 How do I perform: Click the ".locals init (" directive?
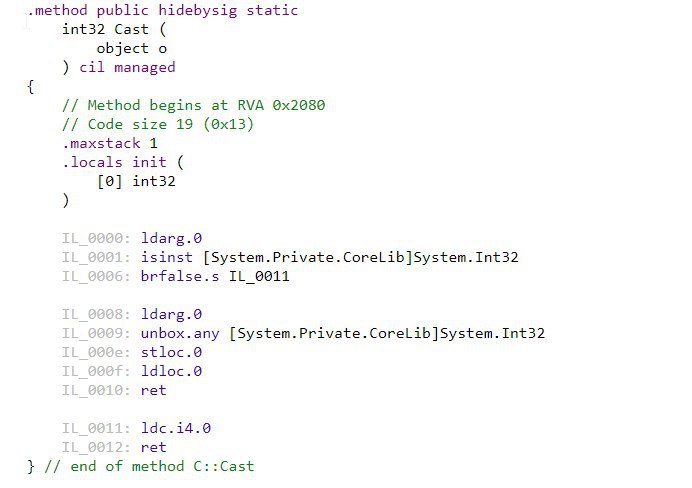click(123, 162)
